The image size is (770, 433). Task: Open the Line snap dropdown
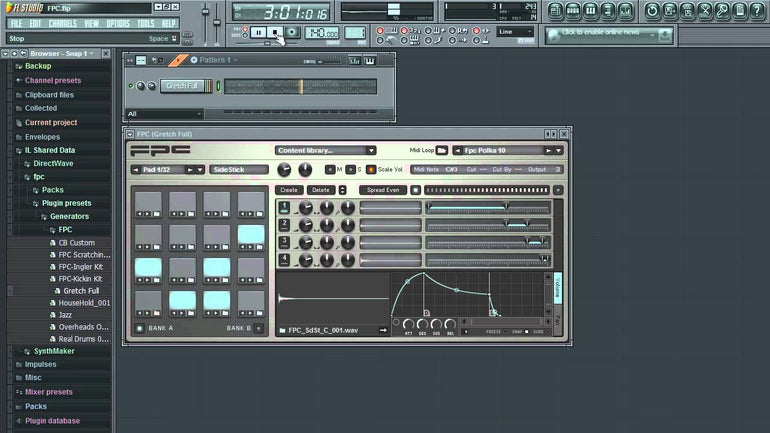[515, 32]
